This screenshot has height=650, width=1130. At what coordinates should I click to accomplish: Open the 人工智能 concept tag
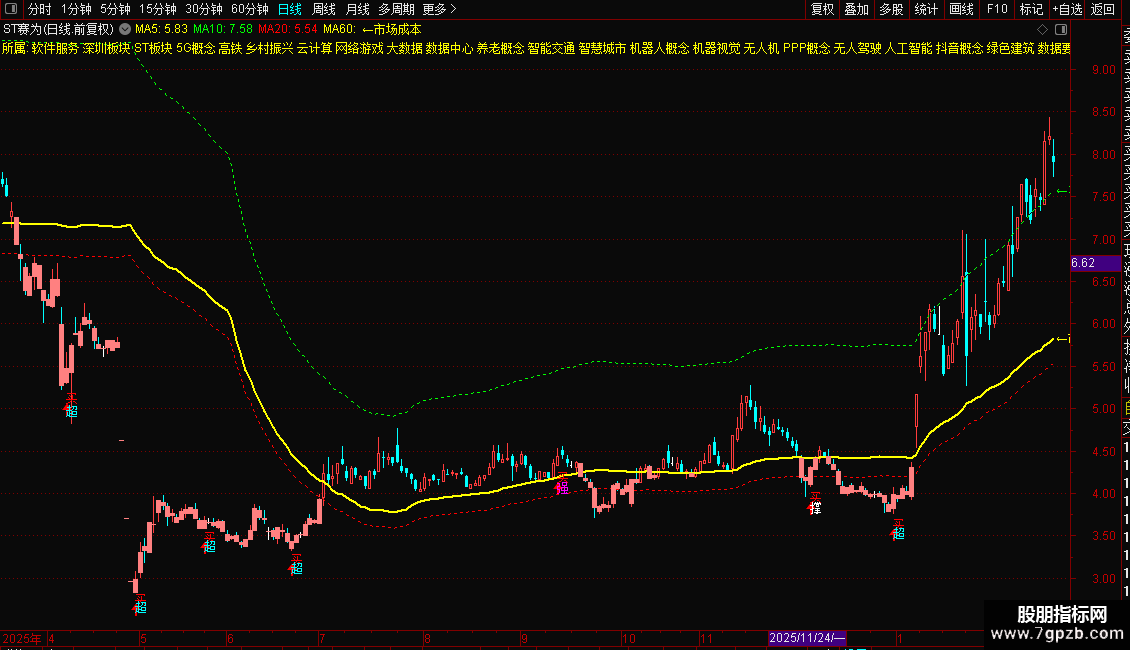[908, 48]
